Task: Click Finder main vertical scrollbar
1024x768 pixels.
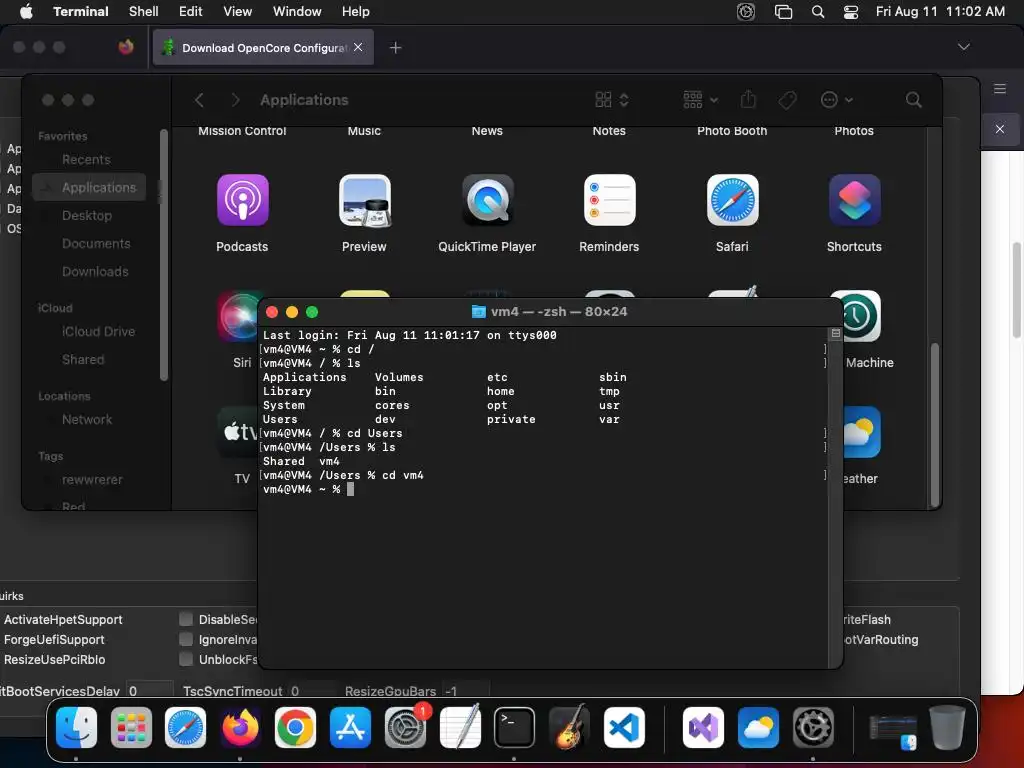Action: 935,424
